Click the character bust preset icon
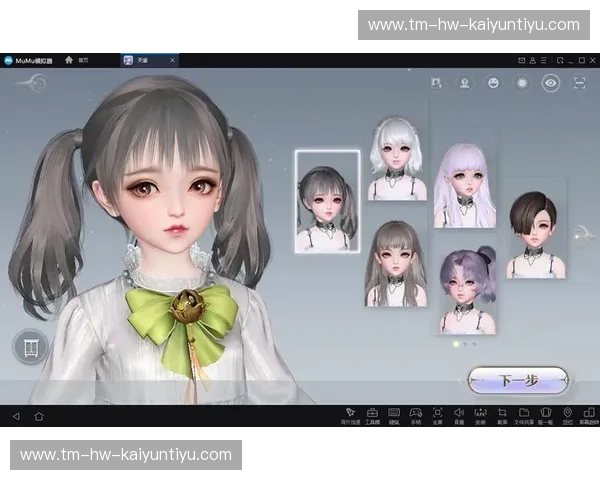Screen dimensions: 600x480 click(x=465, y=83)
